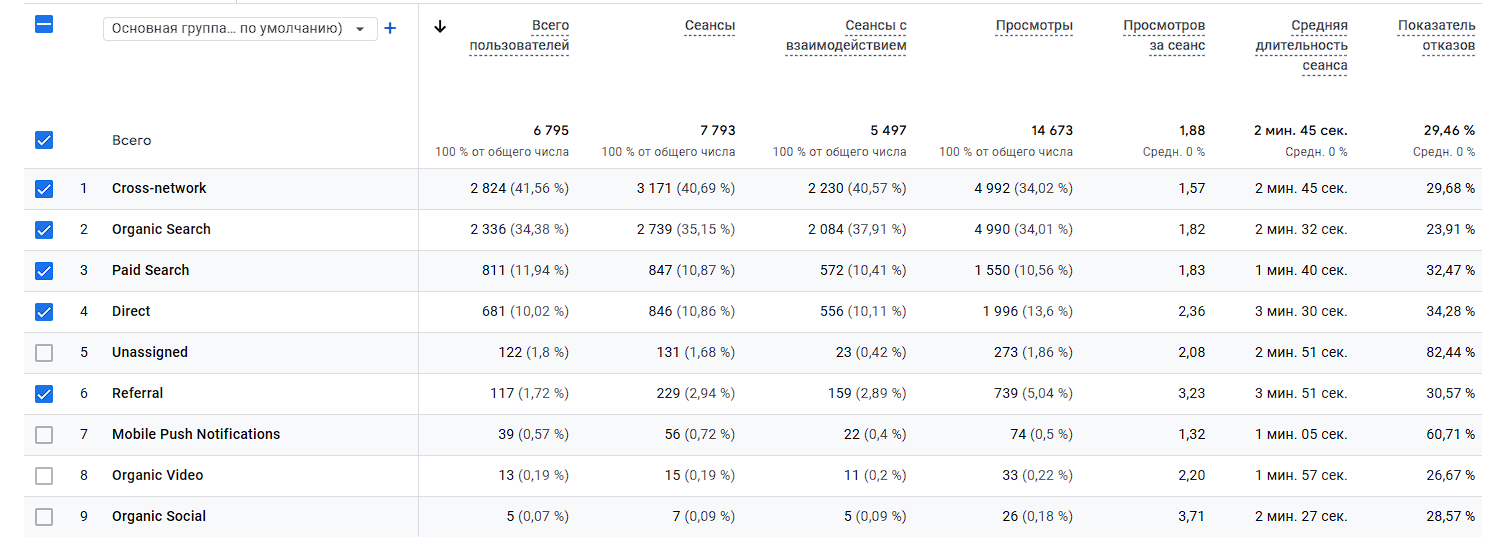Image resolution: width=1512 pixels, height=547 pixels.
Task: Uncheck the Referral row checkbox
Action: coord(44,393)
